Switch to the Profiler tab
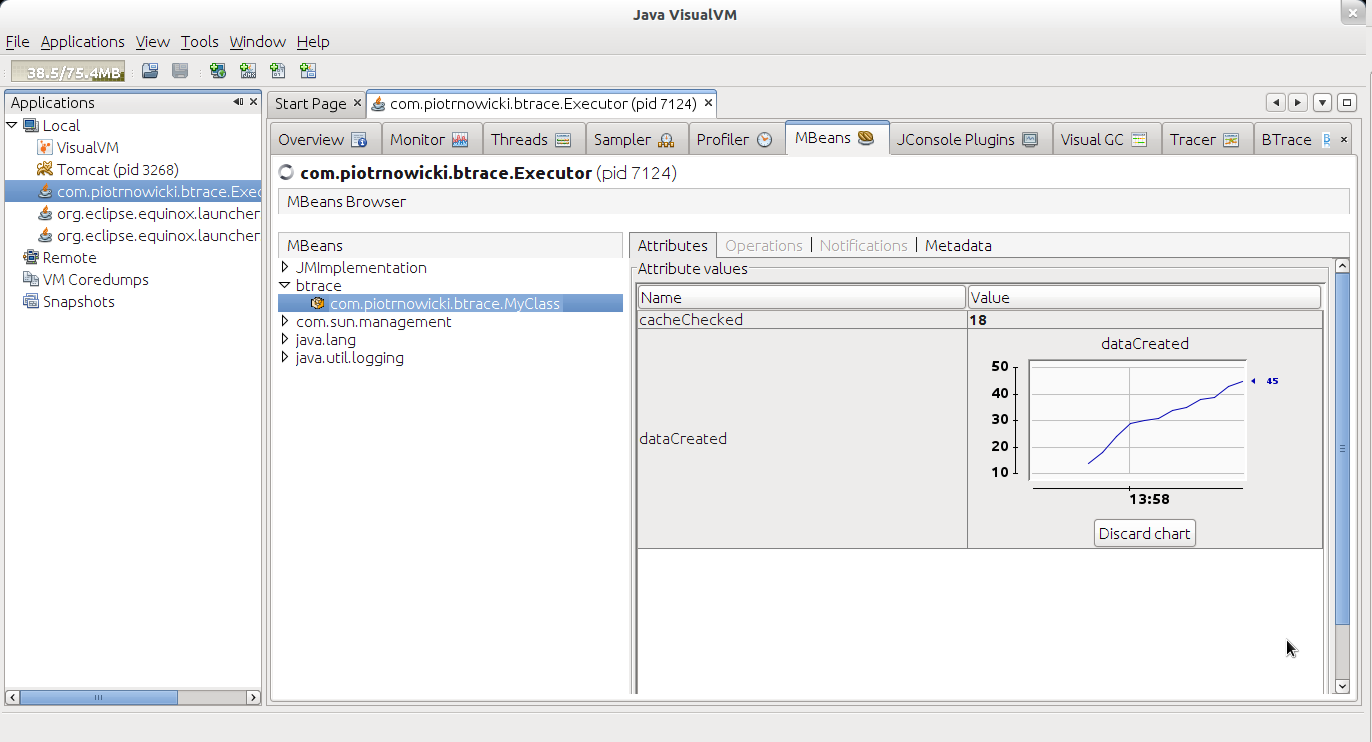 (x=735, y=139)
